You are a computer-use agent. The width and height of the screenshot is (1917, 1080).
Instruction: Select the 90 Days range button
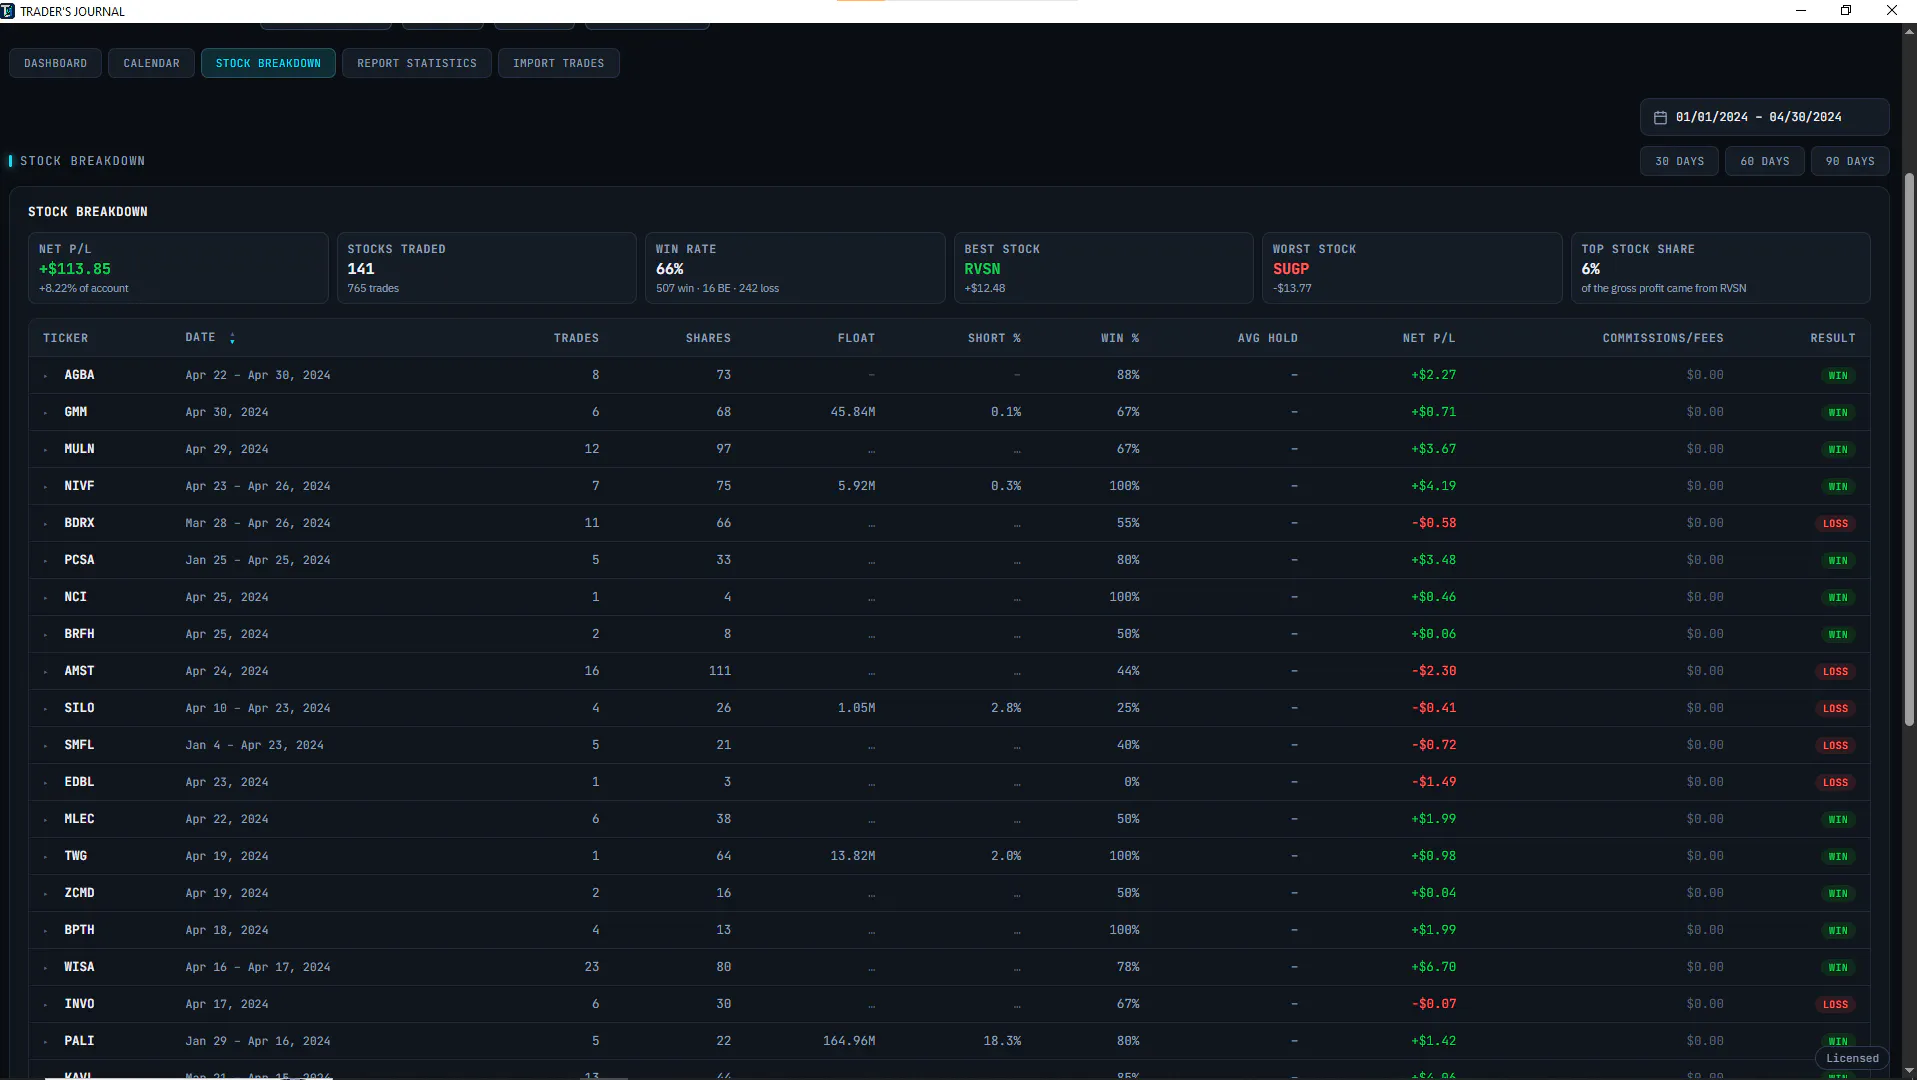point(1850,161)
